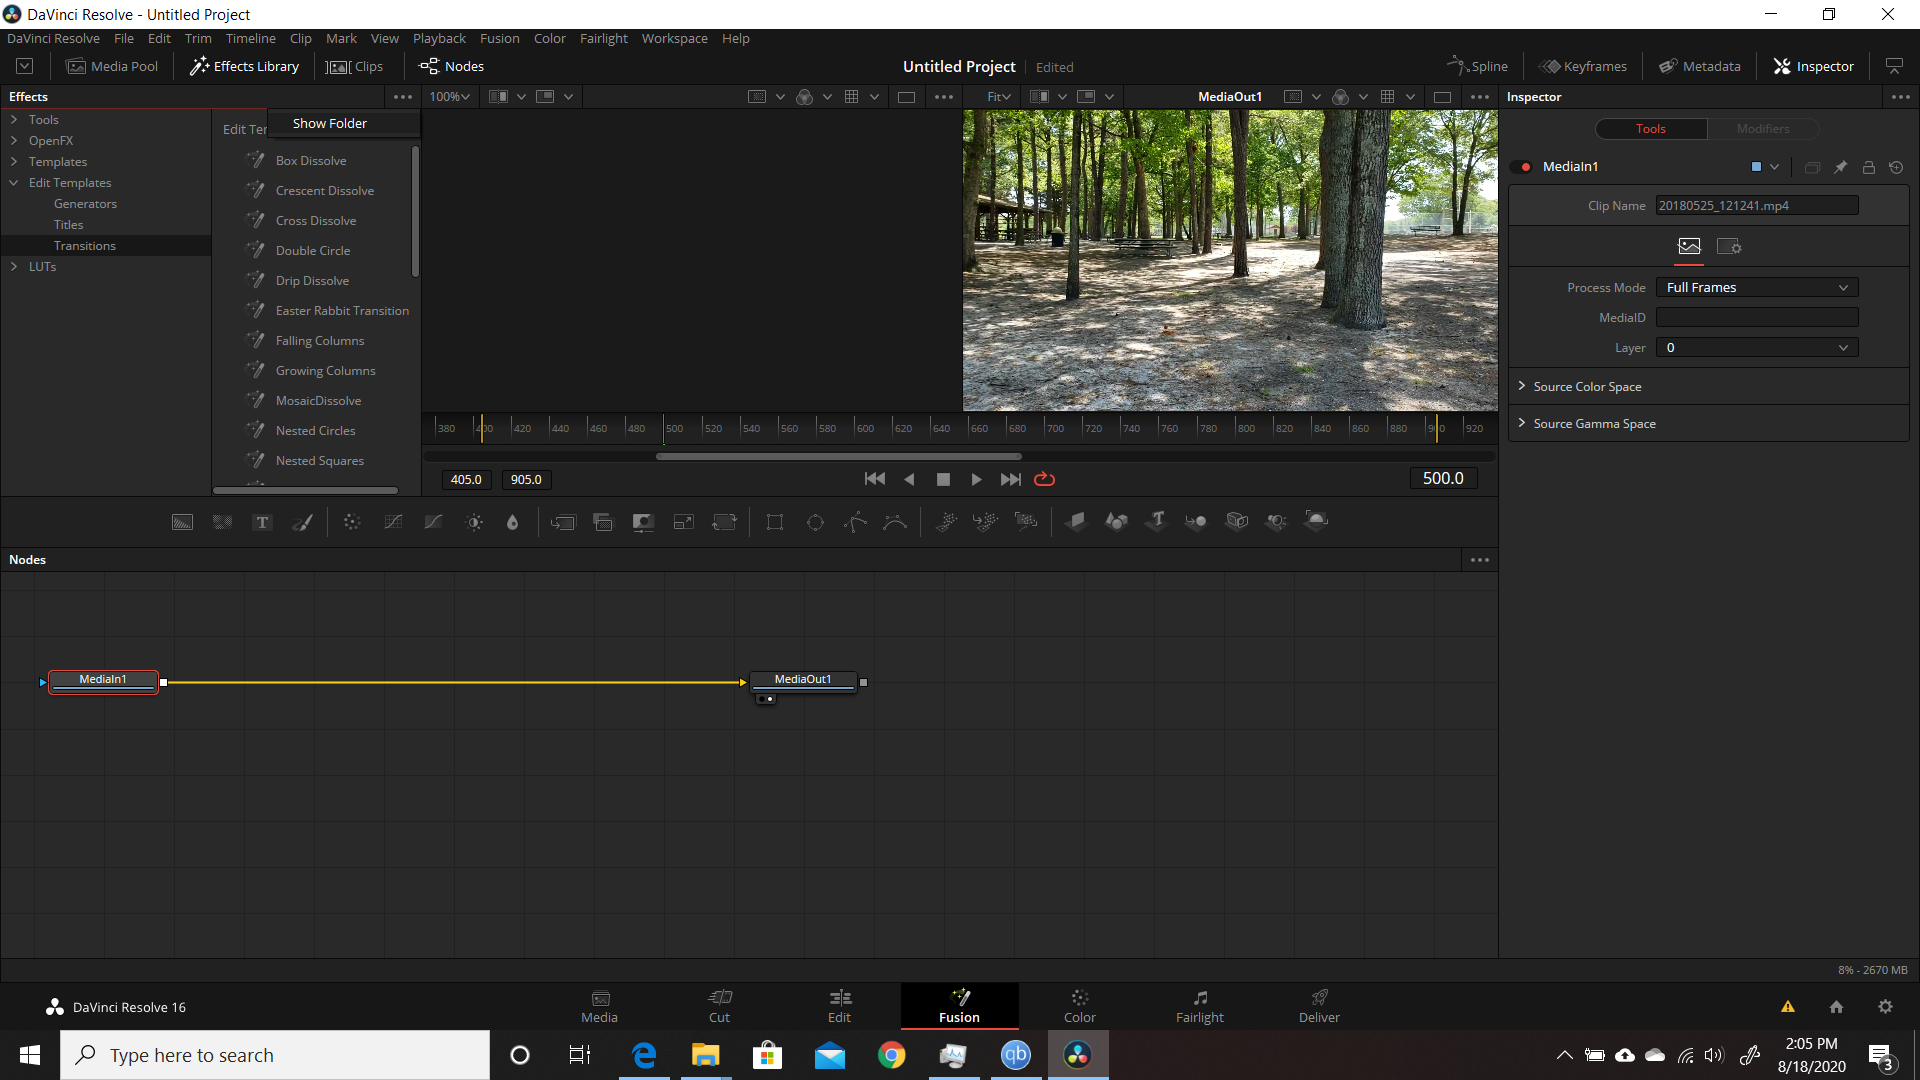Viewport: 1920px width, 1080px height.
Task: Reset MediaIn1 settings with the reset icon
Action: click(1896, 167)
